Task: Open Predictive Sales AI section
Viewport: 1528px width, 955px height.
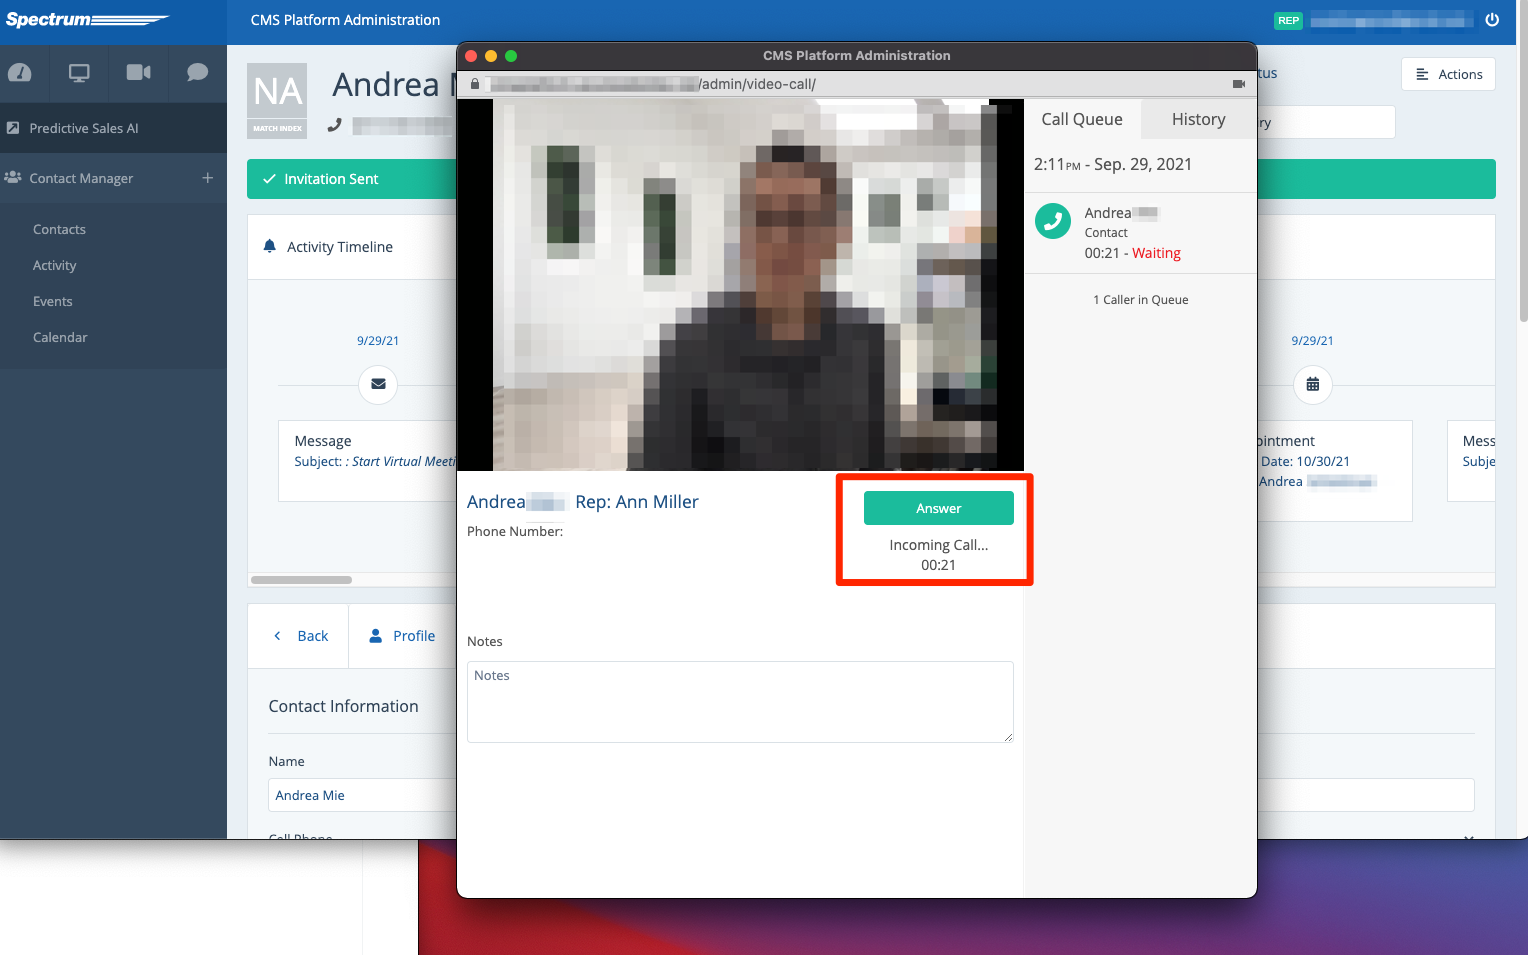Action: click(x=84, y=128)
